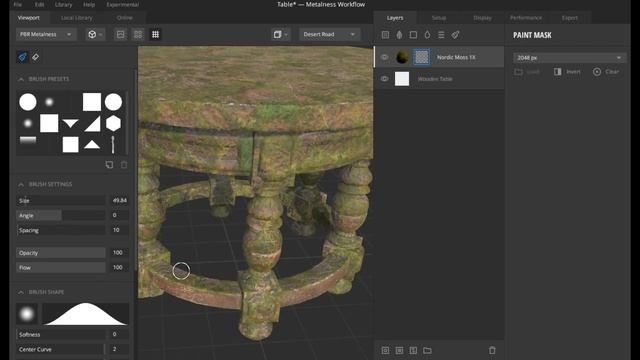Select the Nordic Moss material sphere thumbnail

tap(402, 57)
